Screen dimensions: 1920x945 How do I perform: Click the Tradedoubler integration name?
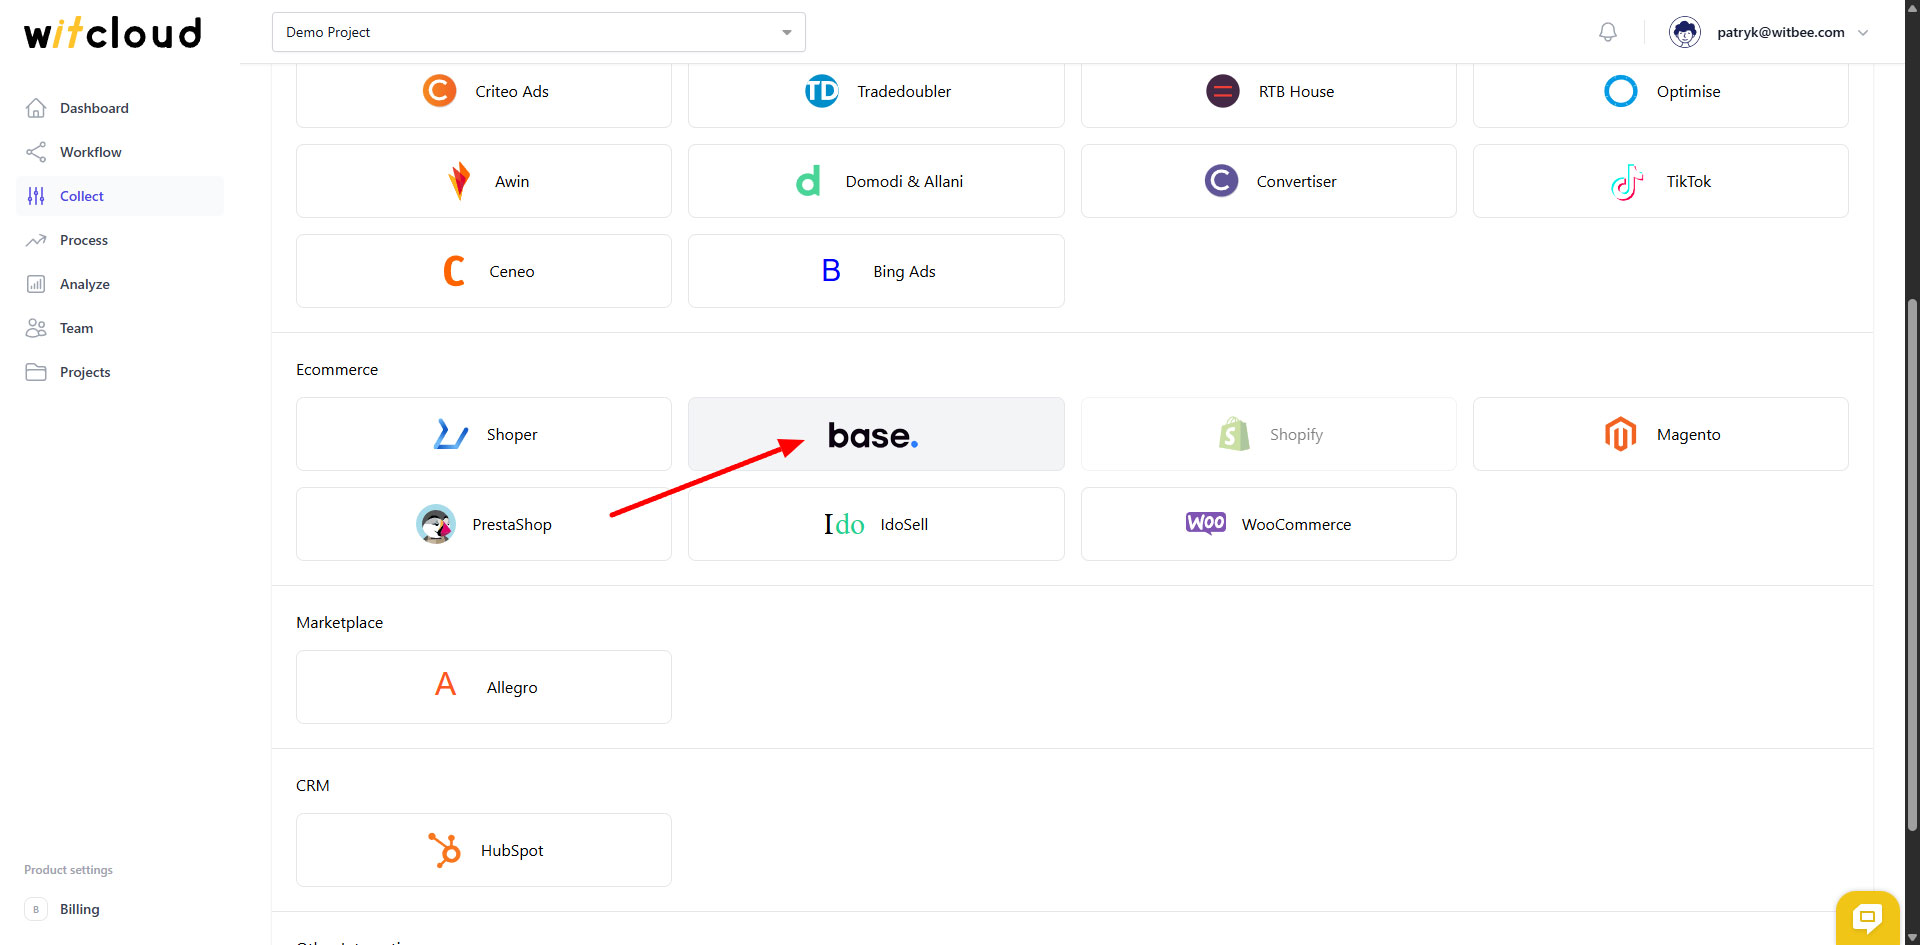click(x=904, y=91)
